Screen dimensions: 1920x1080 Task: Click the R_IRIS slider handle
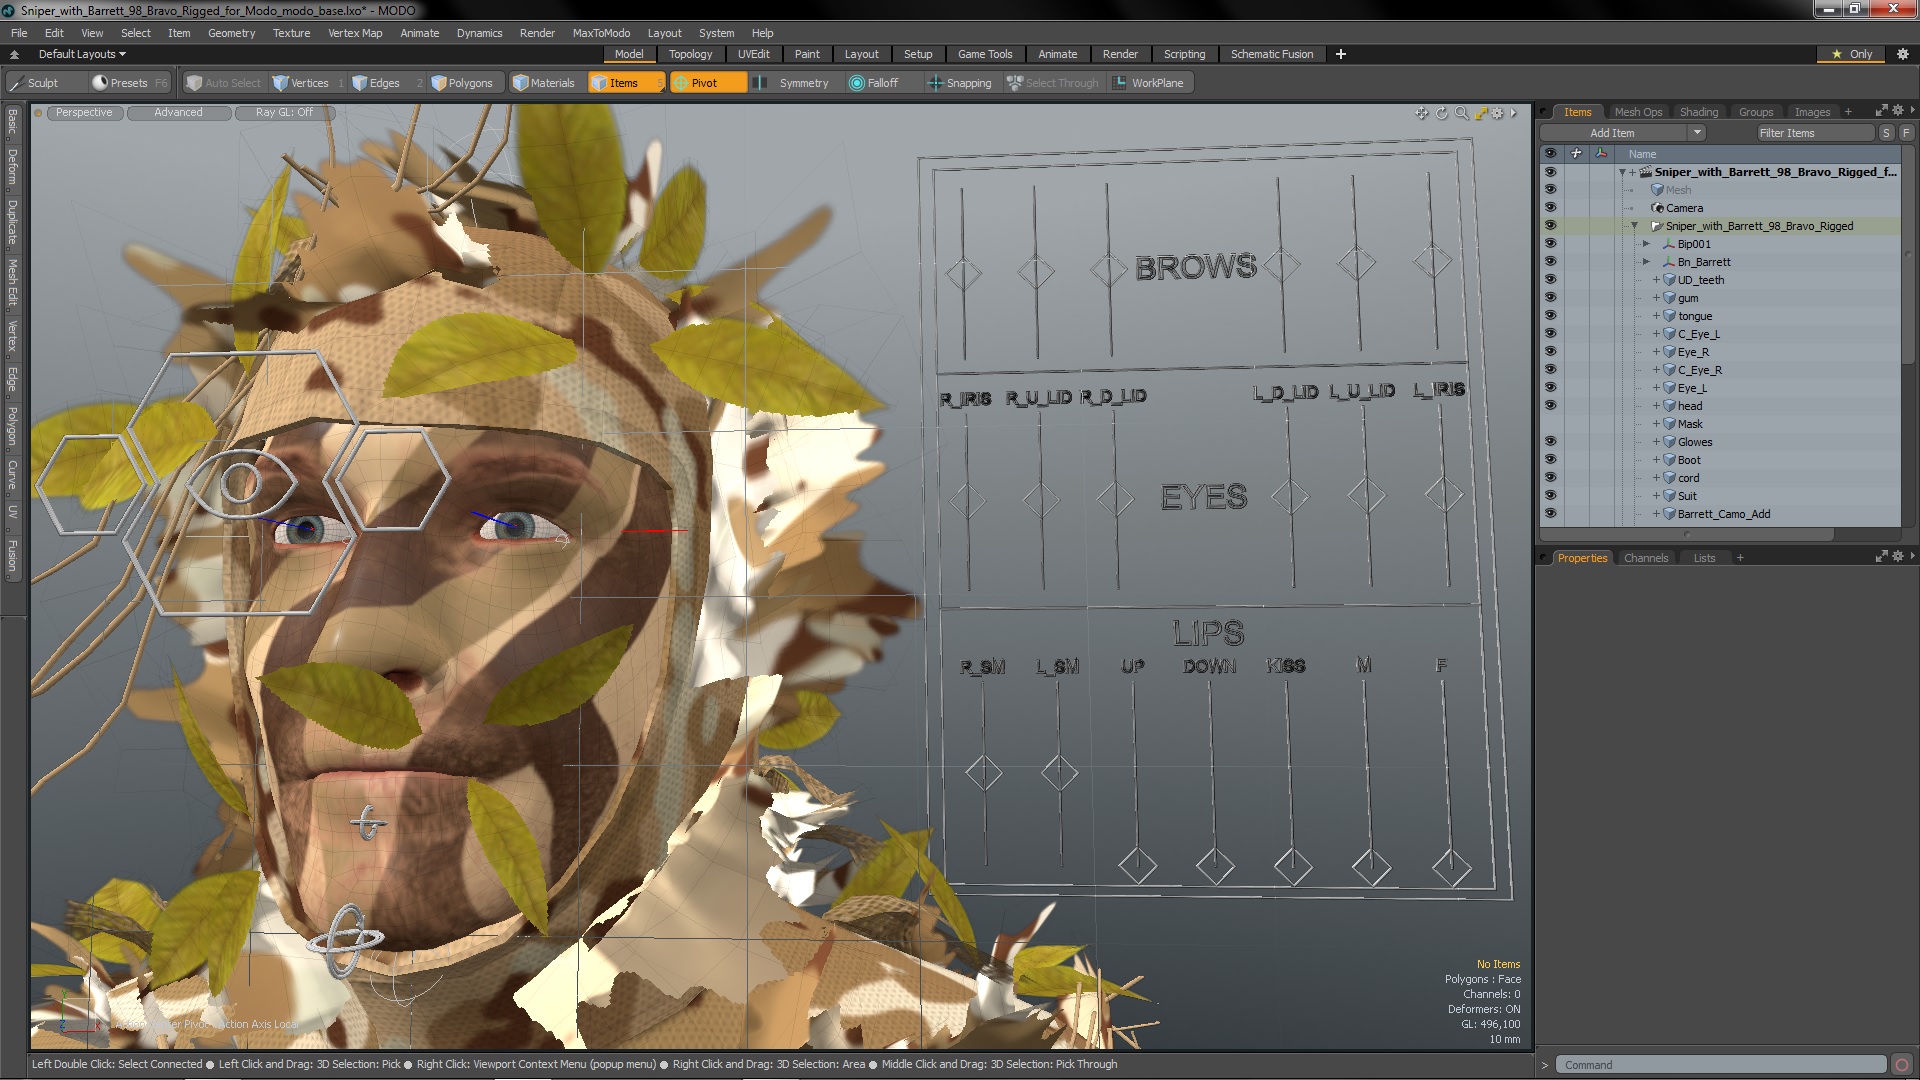(966, 500)
